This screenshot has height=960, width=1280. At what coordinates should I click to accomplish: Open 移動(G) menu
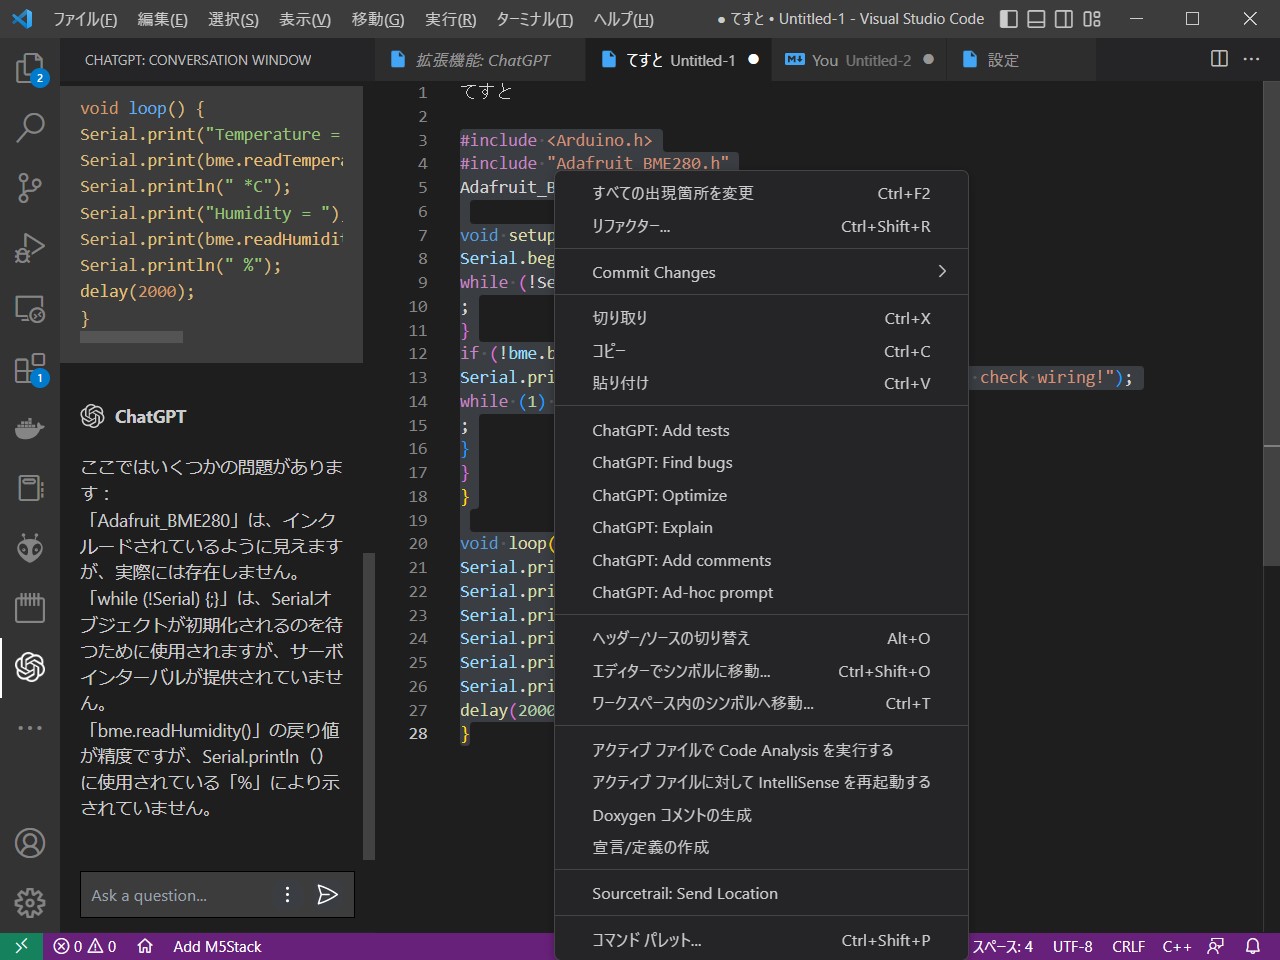coord(378,19)
